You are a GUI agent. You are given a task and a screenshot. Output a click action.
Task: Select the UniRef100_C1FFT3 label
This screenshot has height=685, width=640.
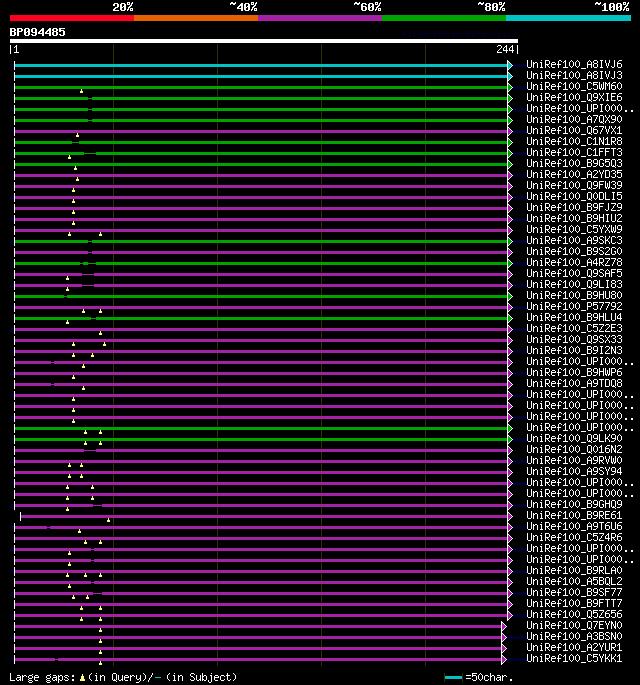[574, 152]
